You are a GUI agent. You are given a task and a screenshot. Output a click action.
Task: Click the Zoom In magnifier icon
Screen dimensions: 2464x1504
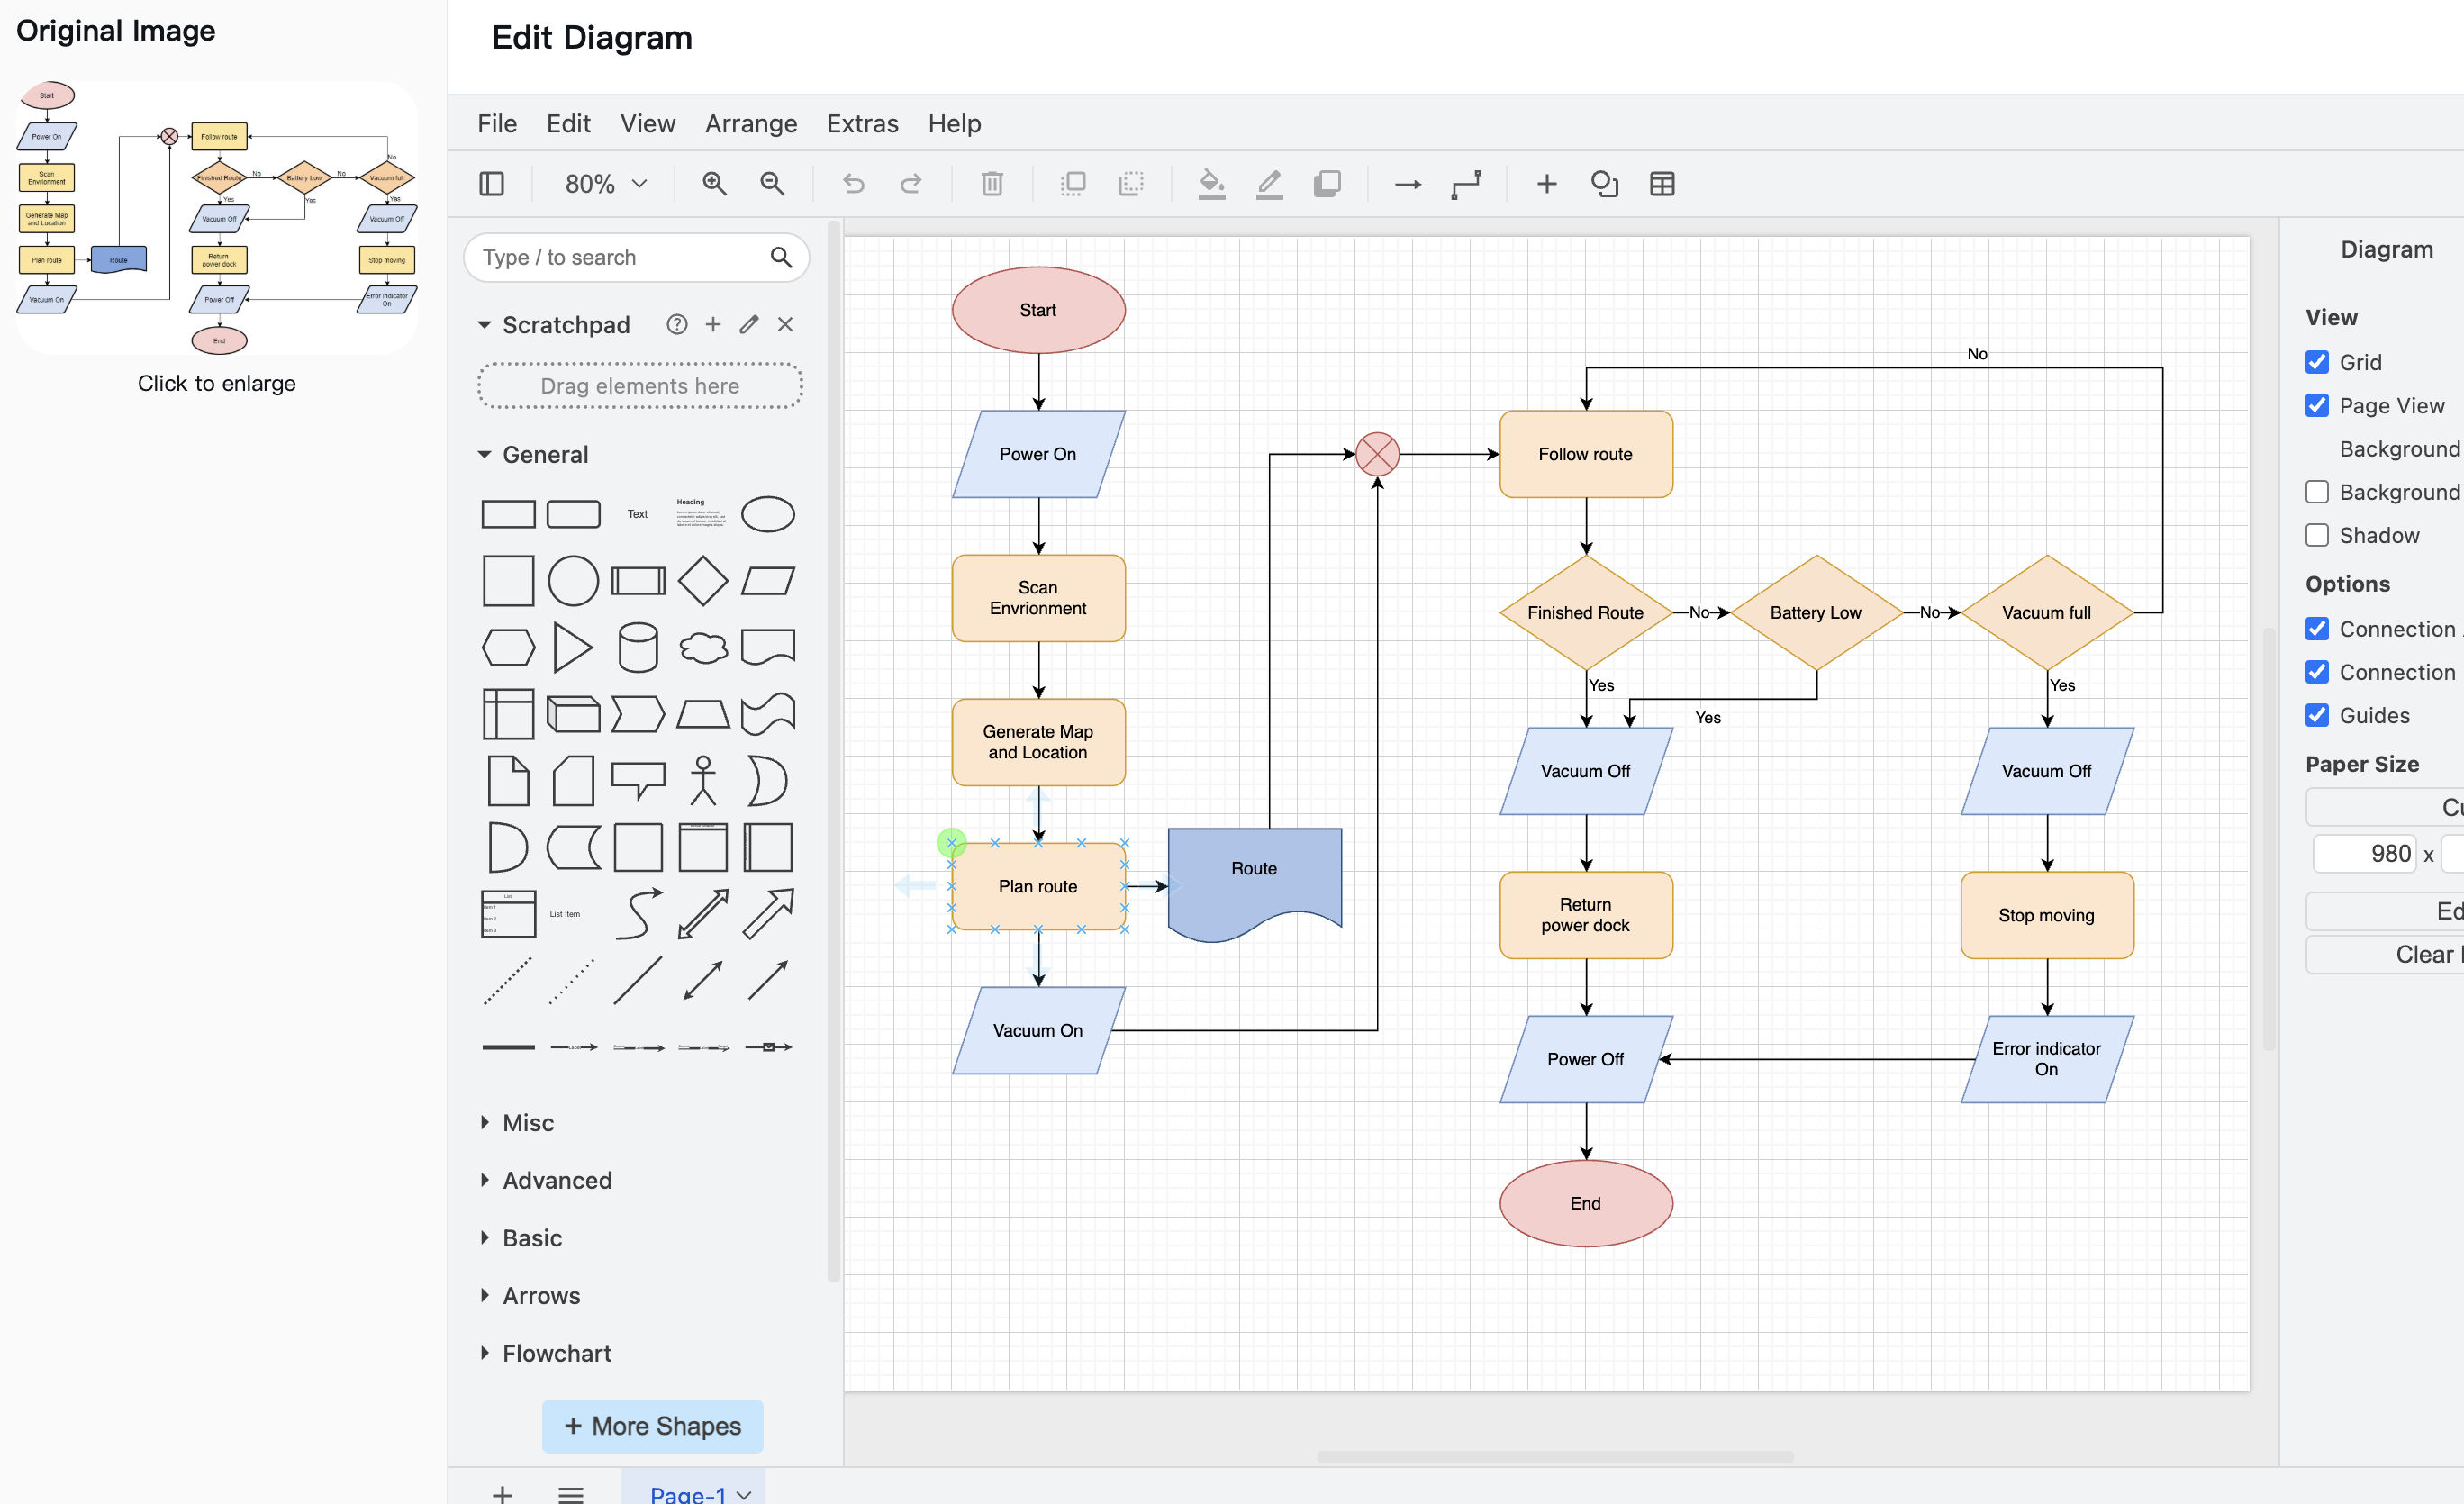pos(714,184)
